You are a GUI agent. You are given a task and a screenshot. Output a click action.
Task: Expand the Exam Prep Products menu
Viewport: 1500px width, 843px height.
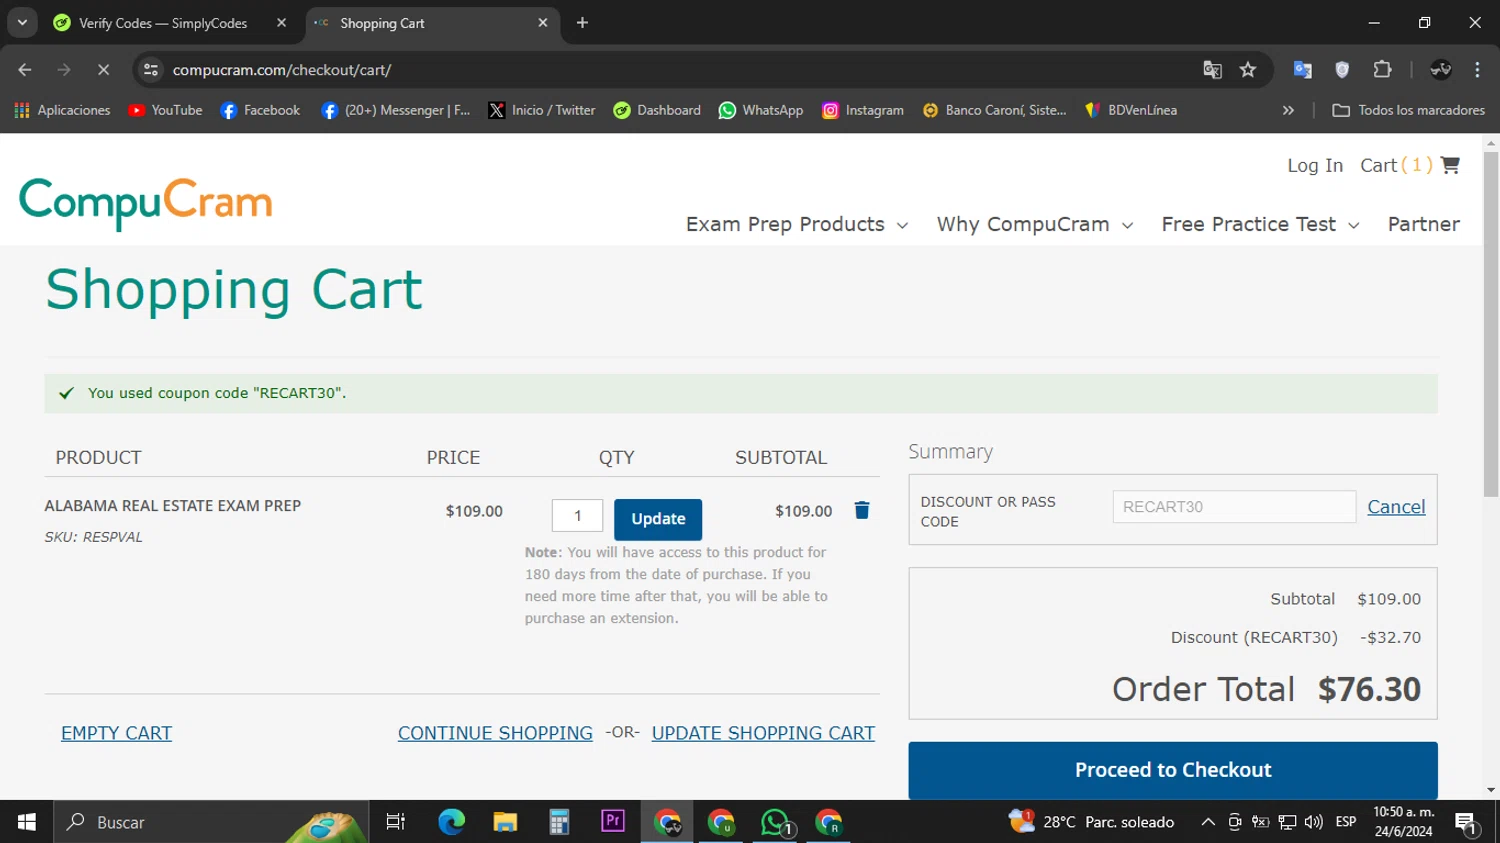(x=797, y=224)
